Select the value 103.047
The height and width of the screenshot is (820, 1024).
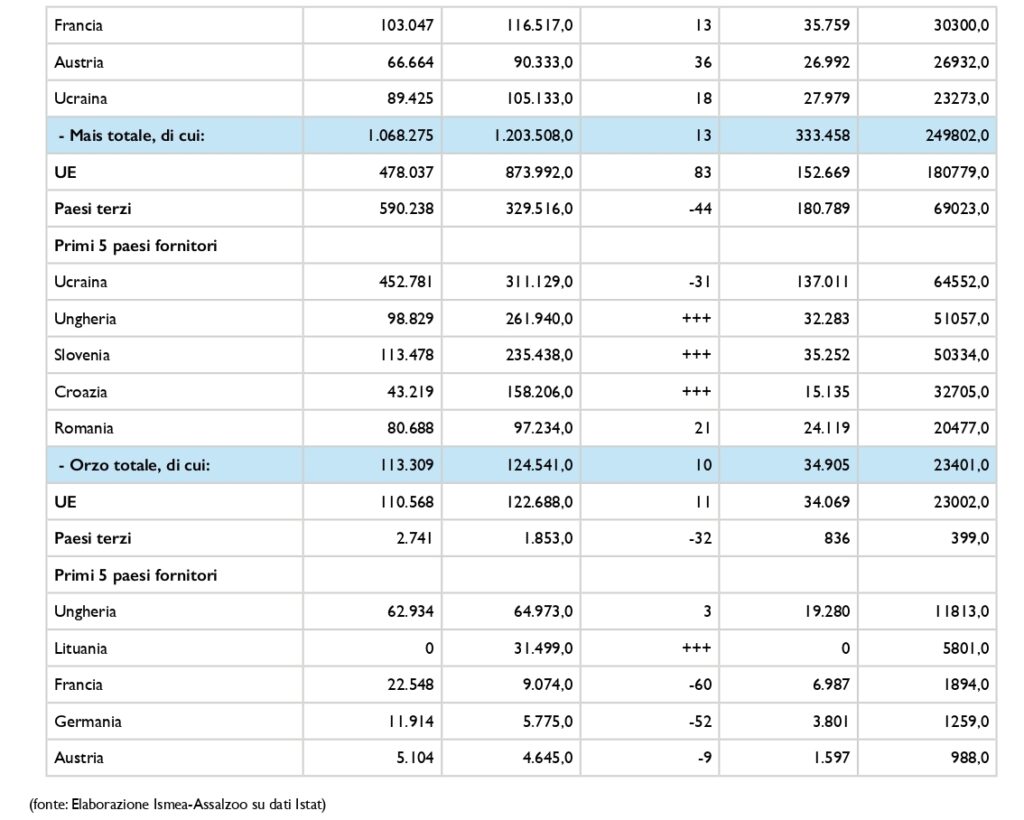coord(406,25)
